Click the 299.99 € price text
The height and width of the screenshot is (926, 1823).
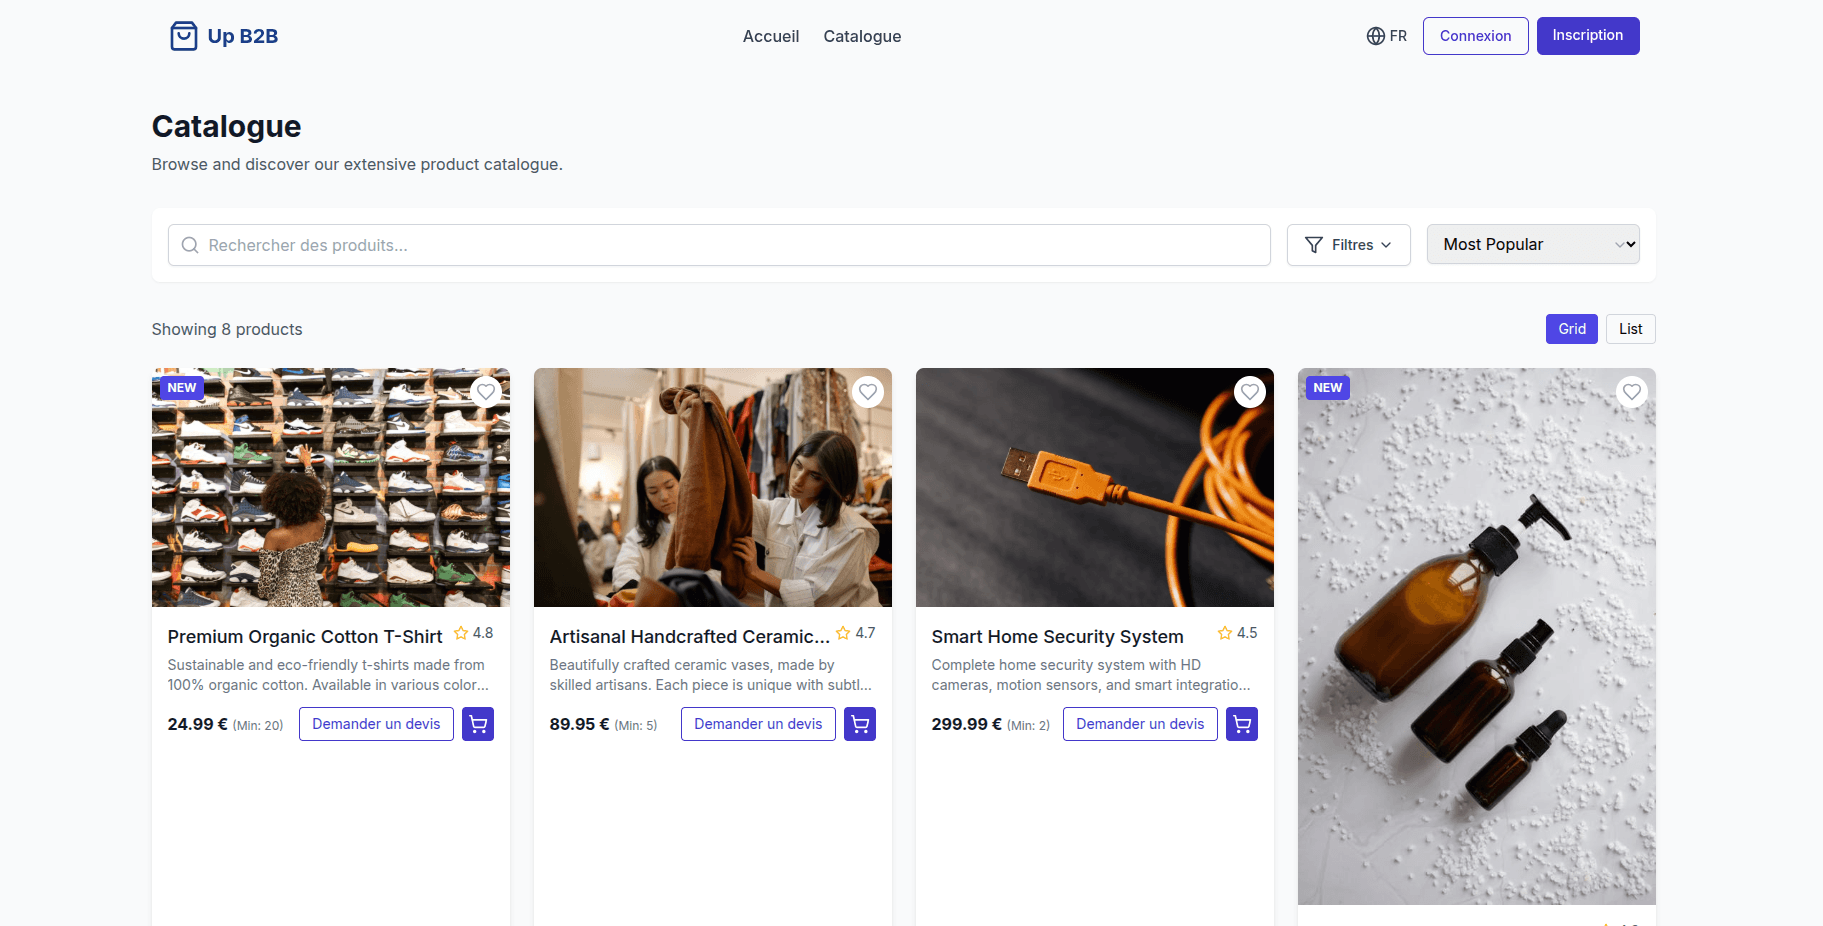pyautogui.click(x=967, y=724)
